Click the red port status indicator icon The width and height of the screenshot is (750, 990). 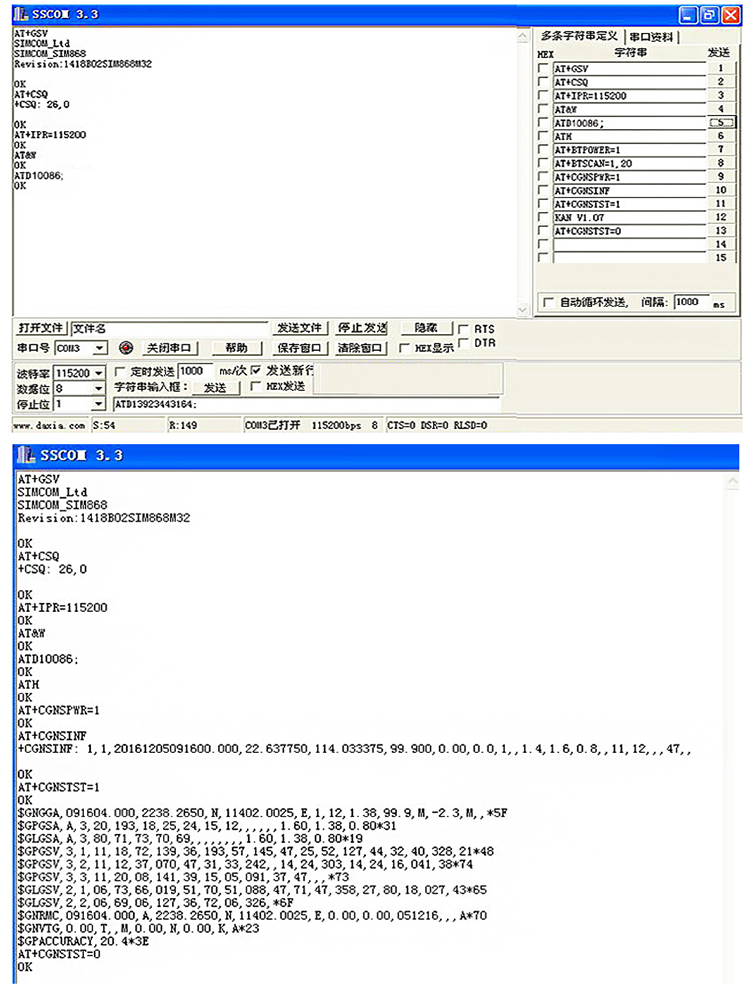pyautogui.click(x=126, y=348)
